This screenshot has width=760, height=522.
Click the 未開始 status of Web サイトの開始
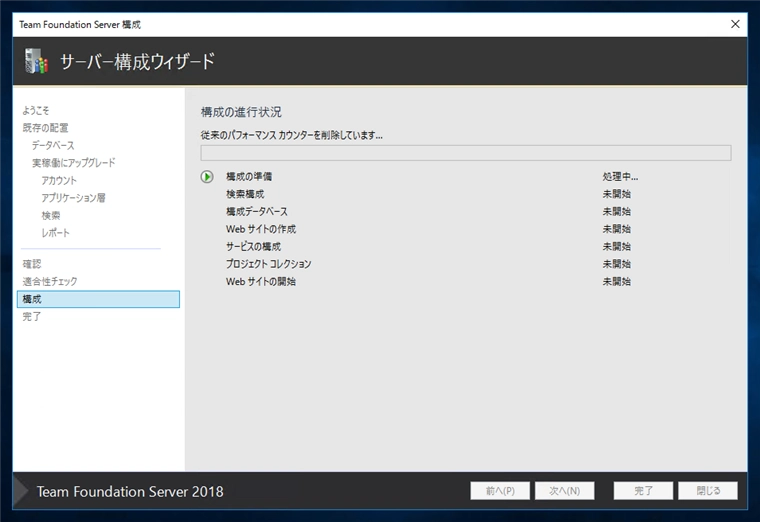617,281
